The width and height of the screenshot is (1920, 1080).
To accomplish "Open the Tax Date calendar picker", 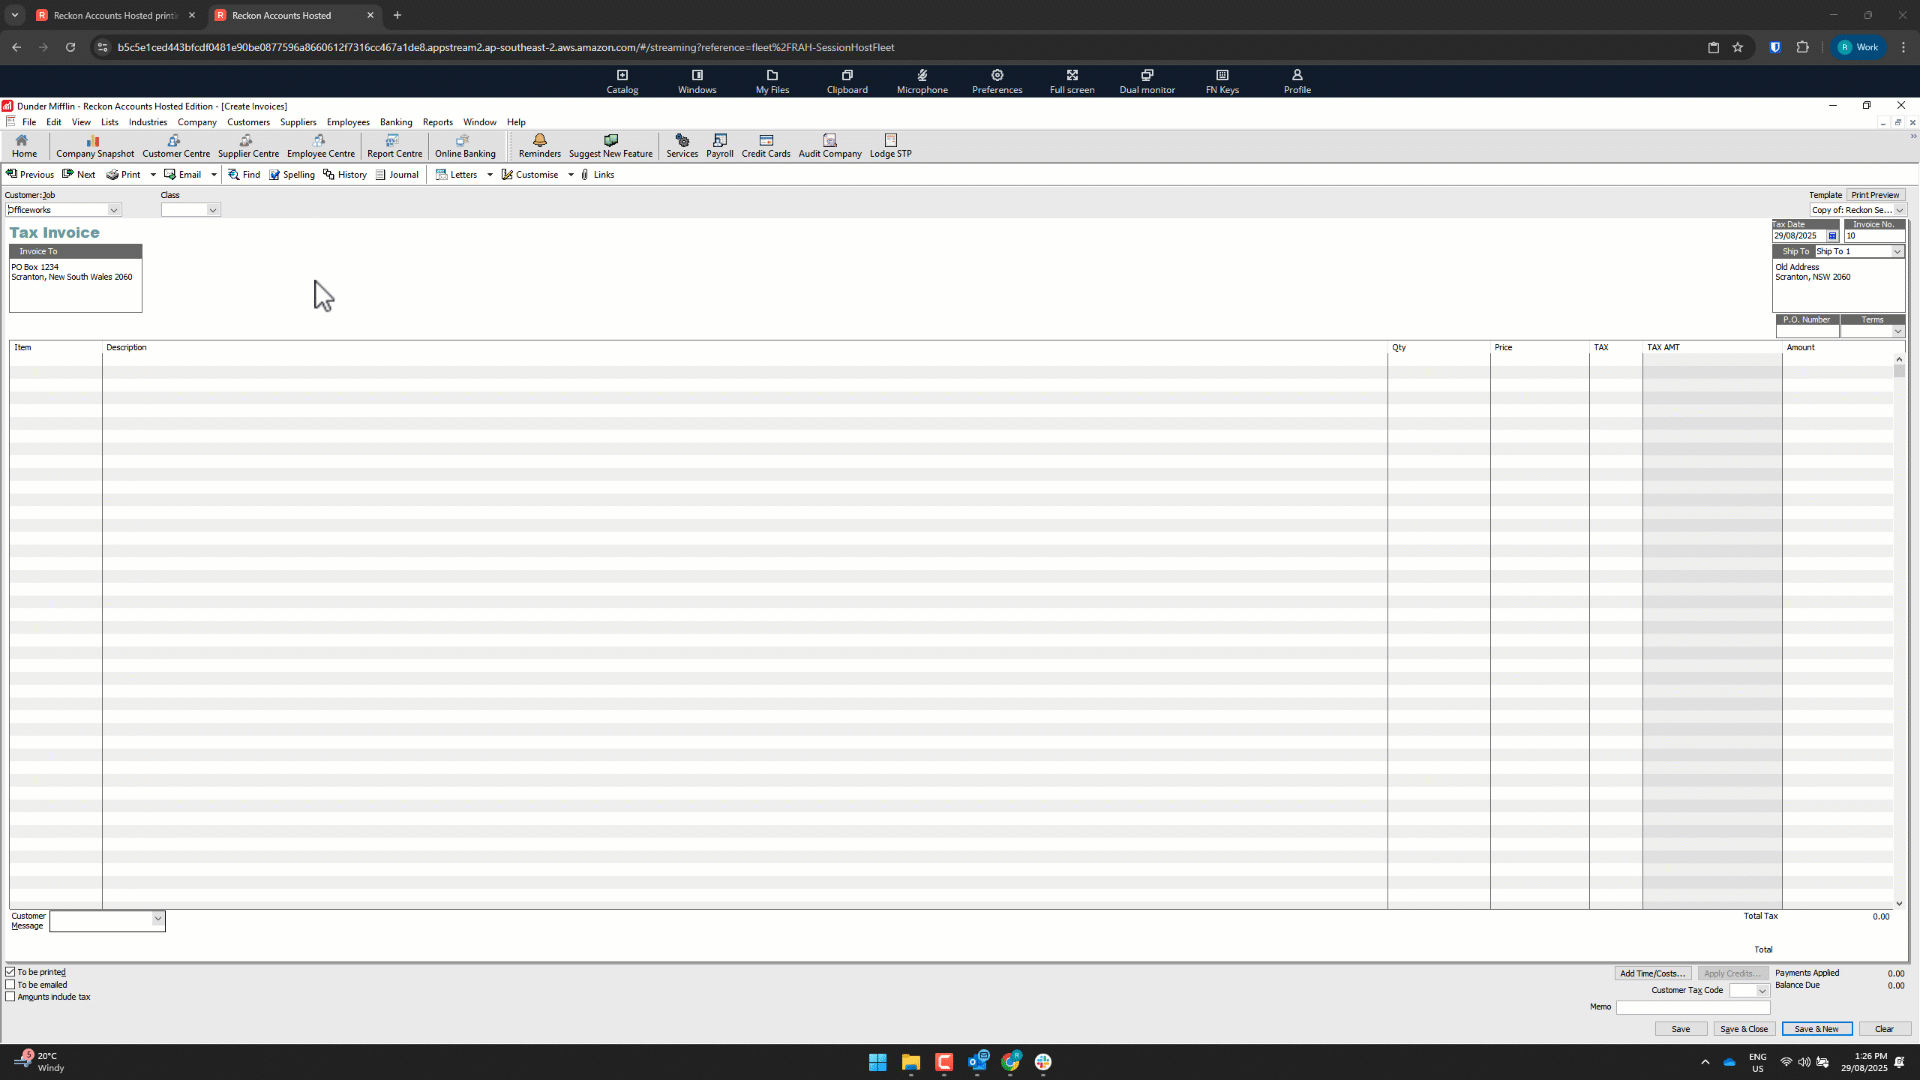I will (1832, 236).
